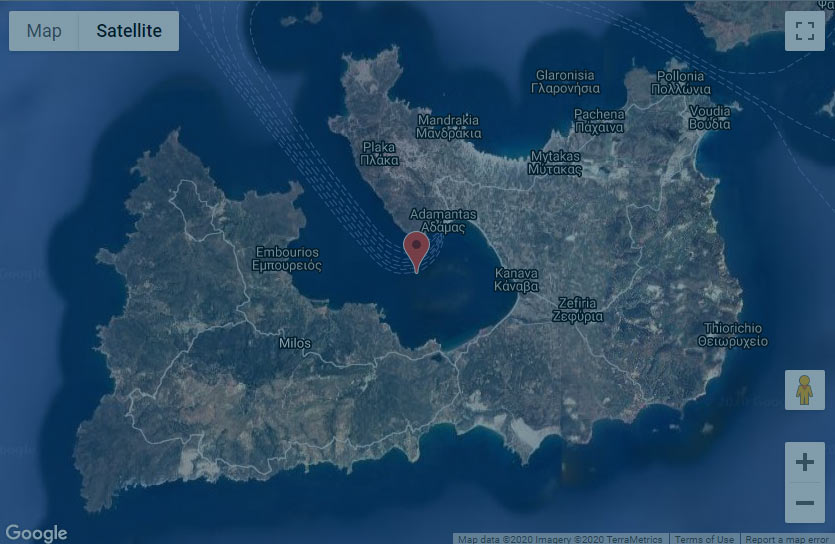Click the map data copyright text
This screenshot has height=544, width=835.
[560, 539]
